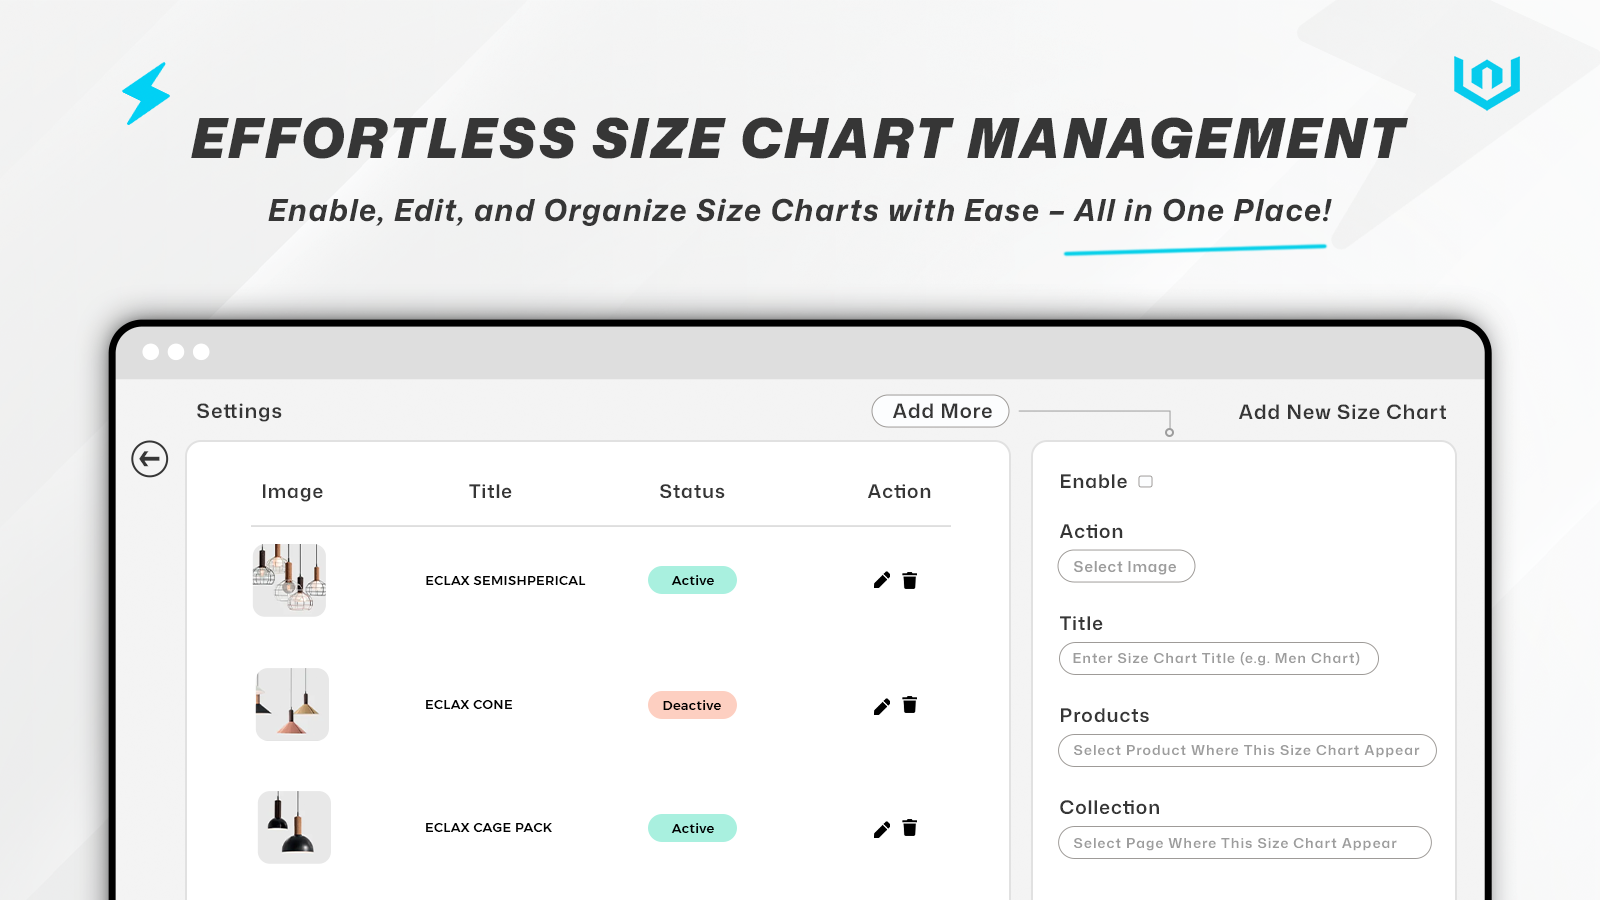Image resolution: width=1600 pixels, height=900 pixels.
Task: Click the Settings heading
Action: (239, 411)
